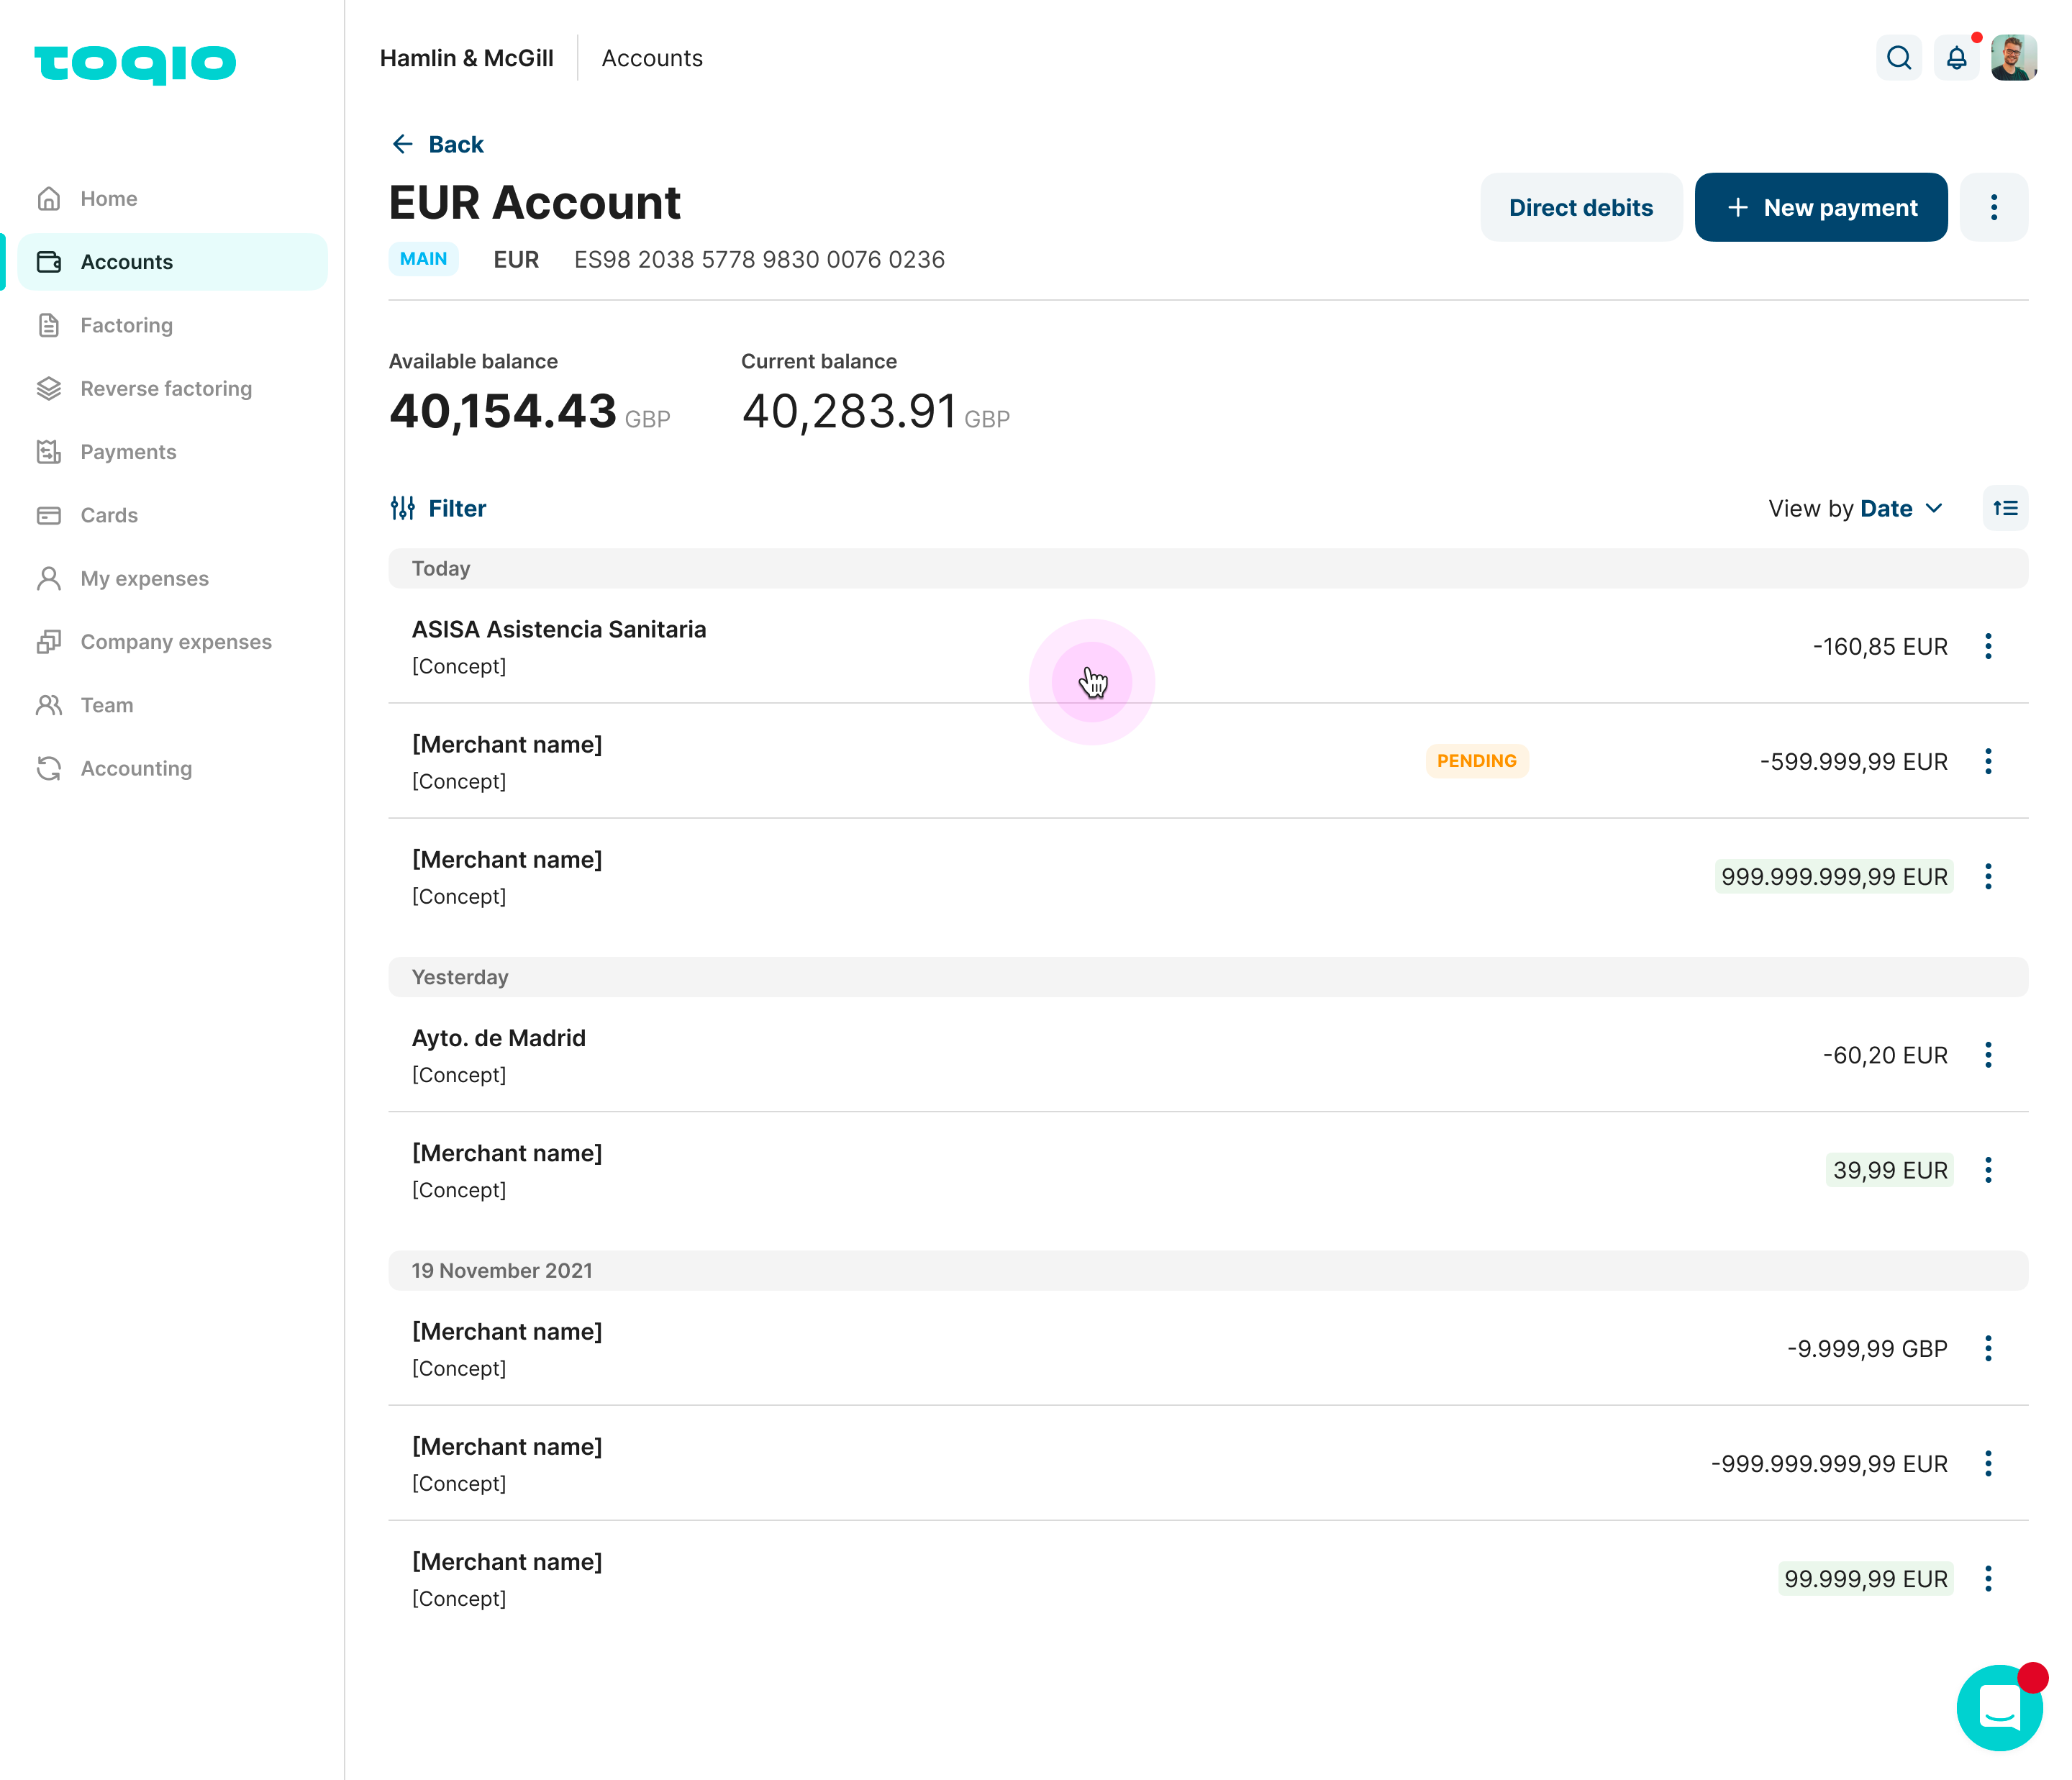Open Company expenses page

point(176,642)
